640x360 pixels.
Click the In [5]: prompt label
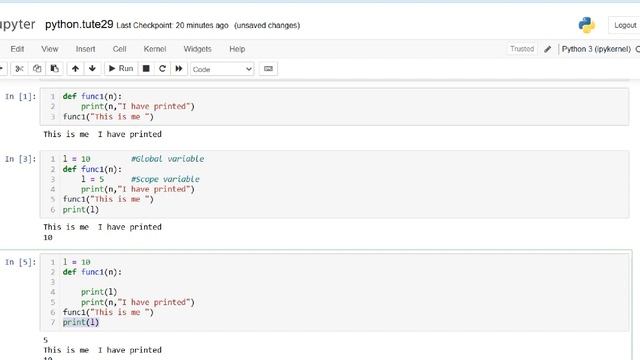(20, 262)
